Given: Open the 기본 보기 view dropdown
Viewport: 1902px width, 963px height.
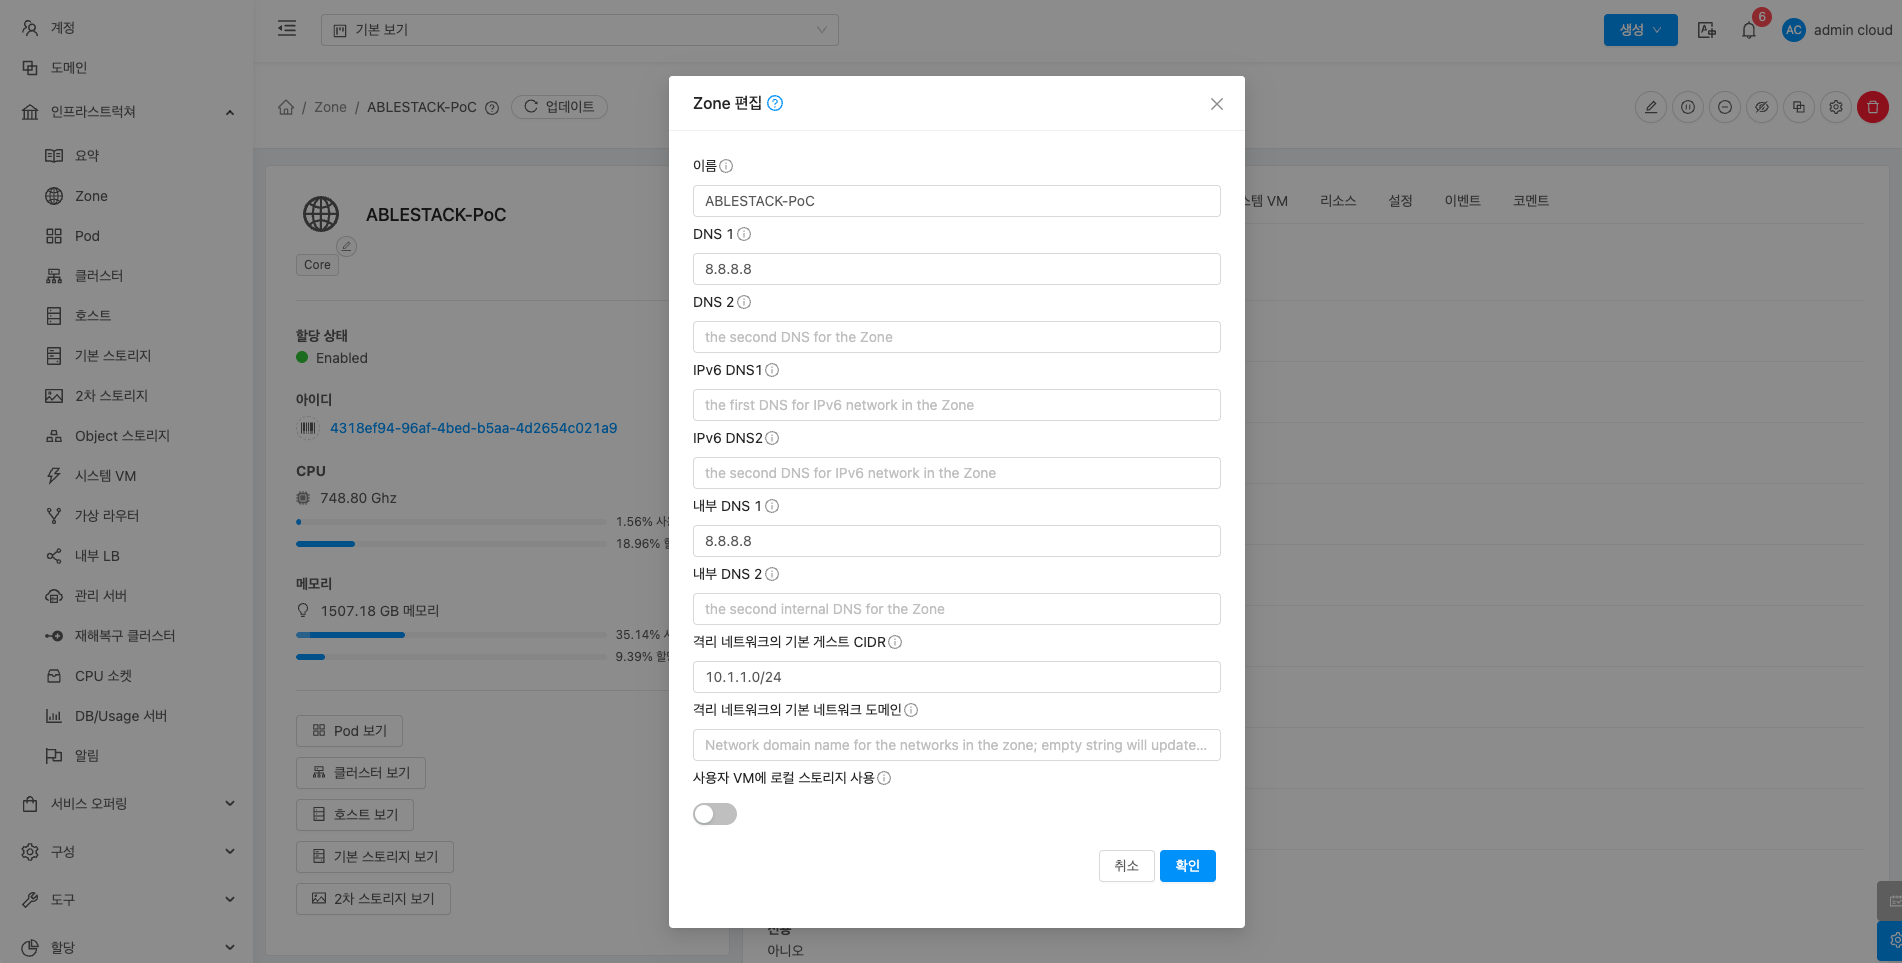Looking at the screenshot, I should coord(579,30).
